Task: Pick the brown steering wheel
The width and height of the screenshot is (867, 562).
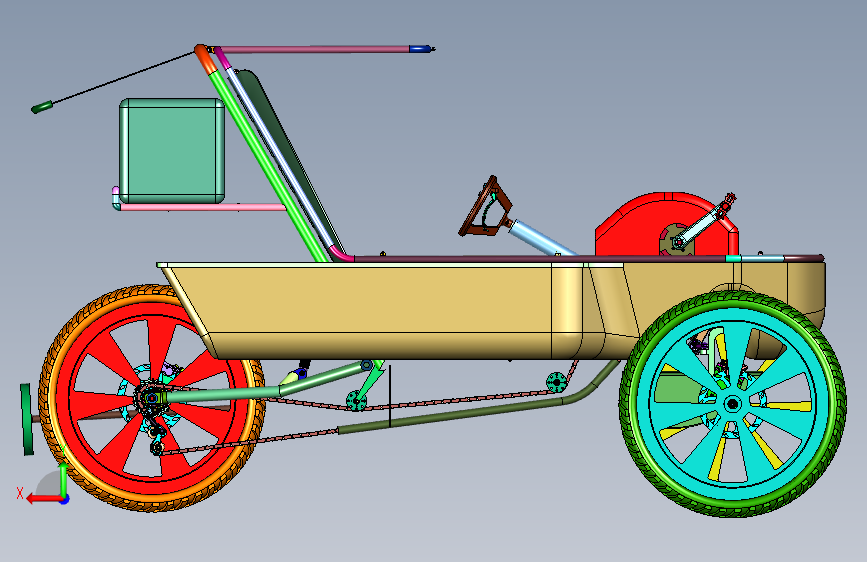Action: (486, 207)
